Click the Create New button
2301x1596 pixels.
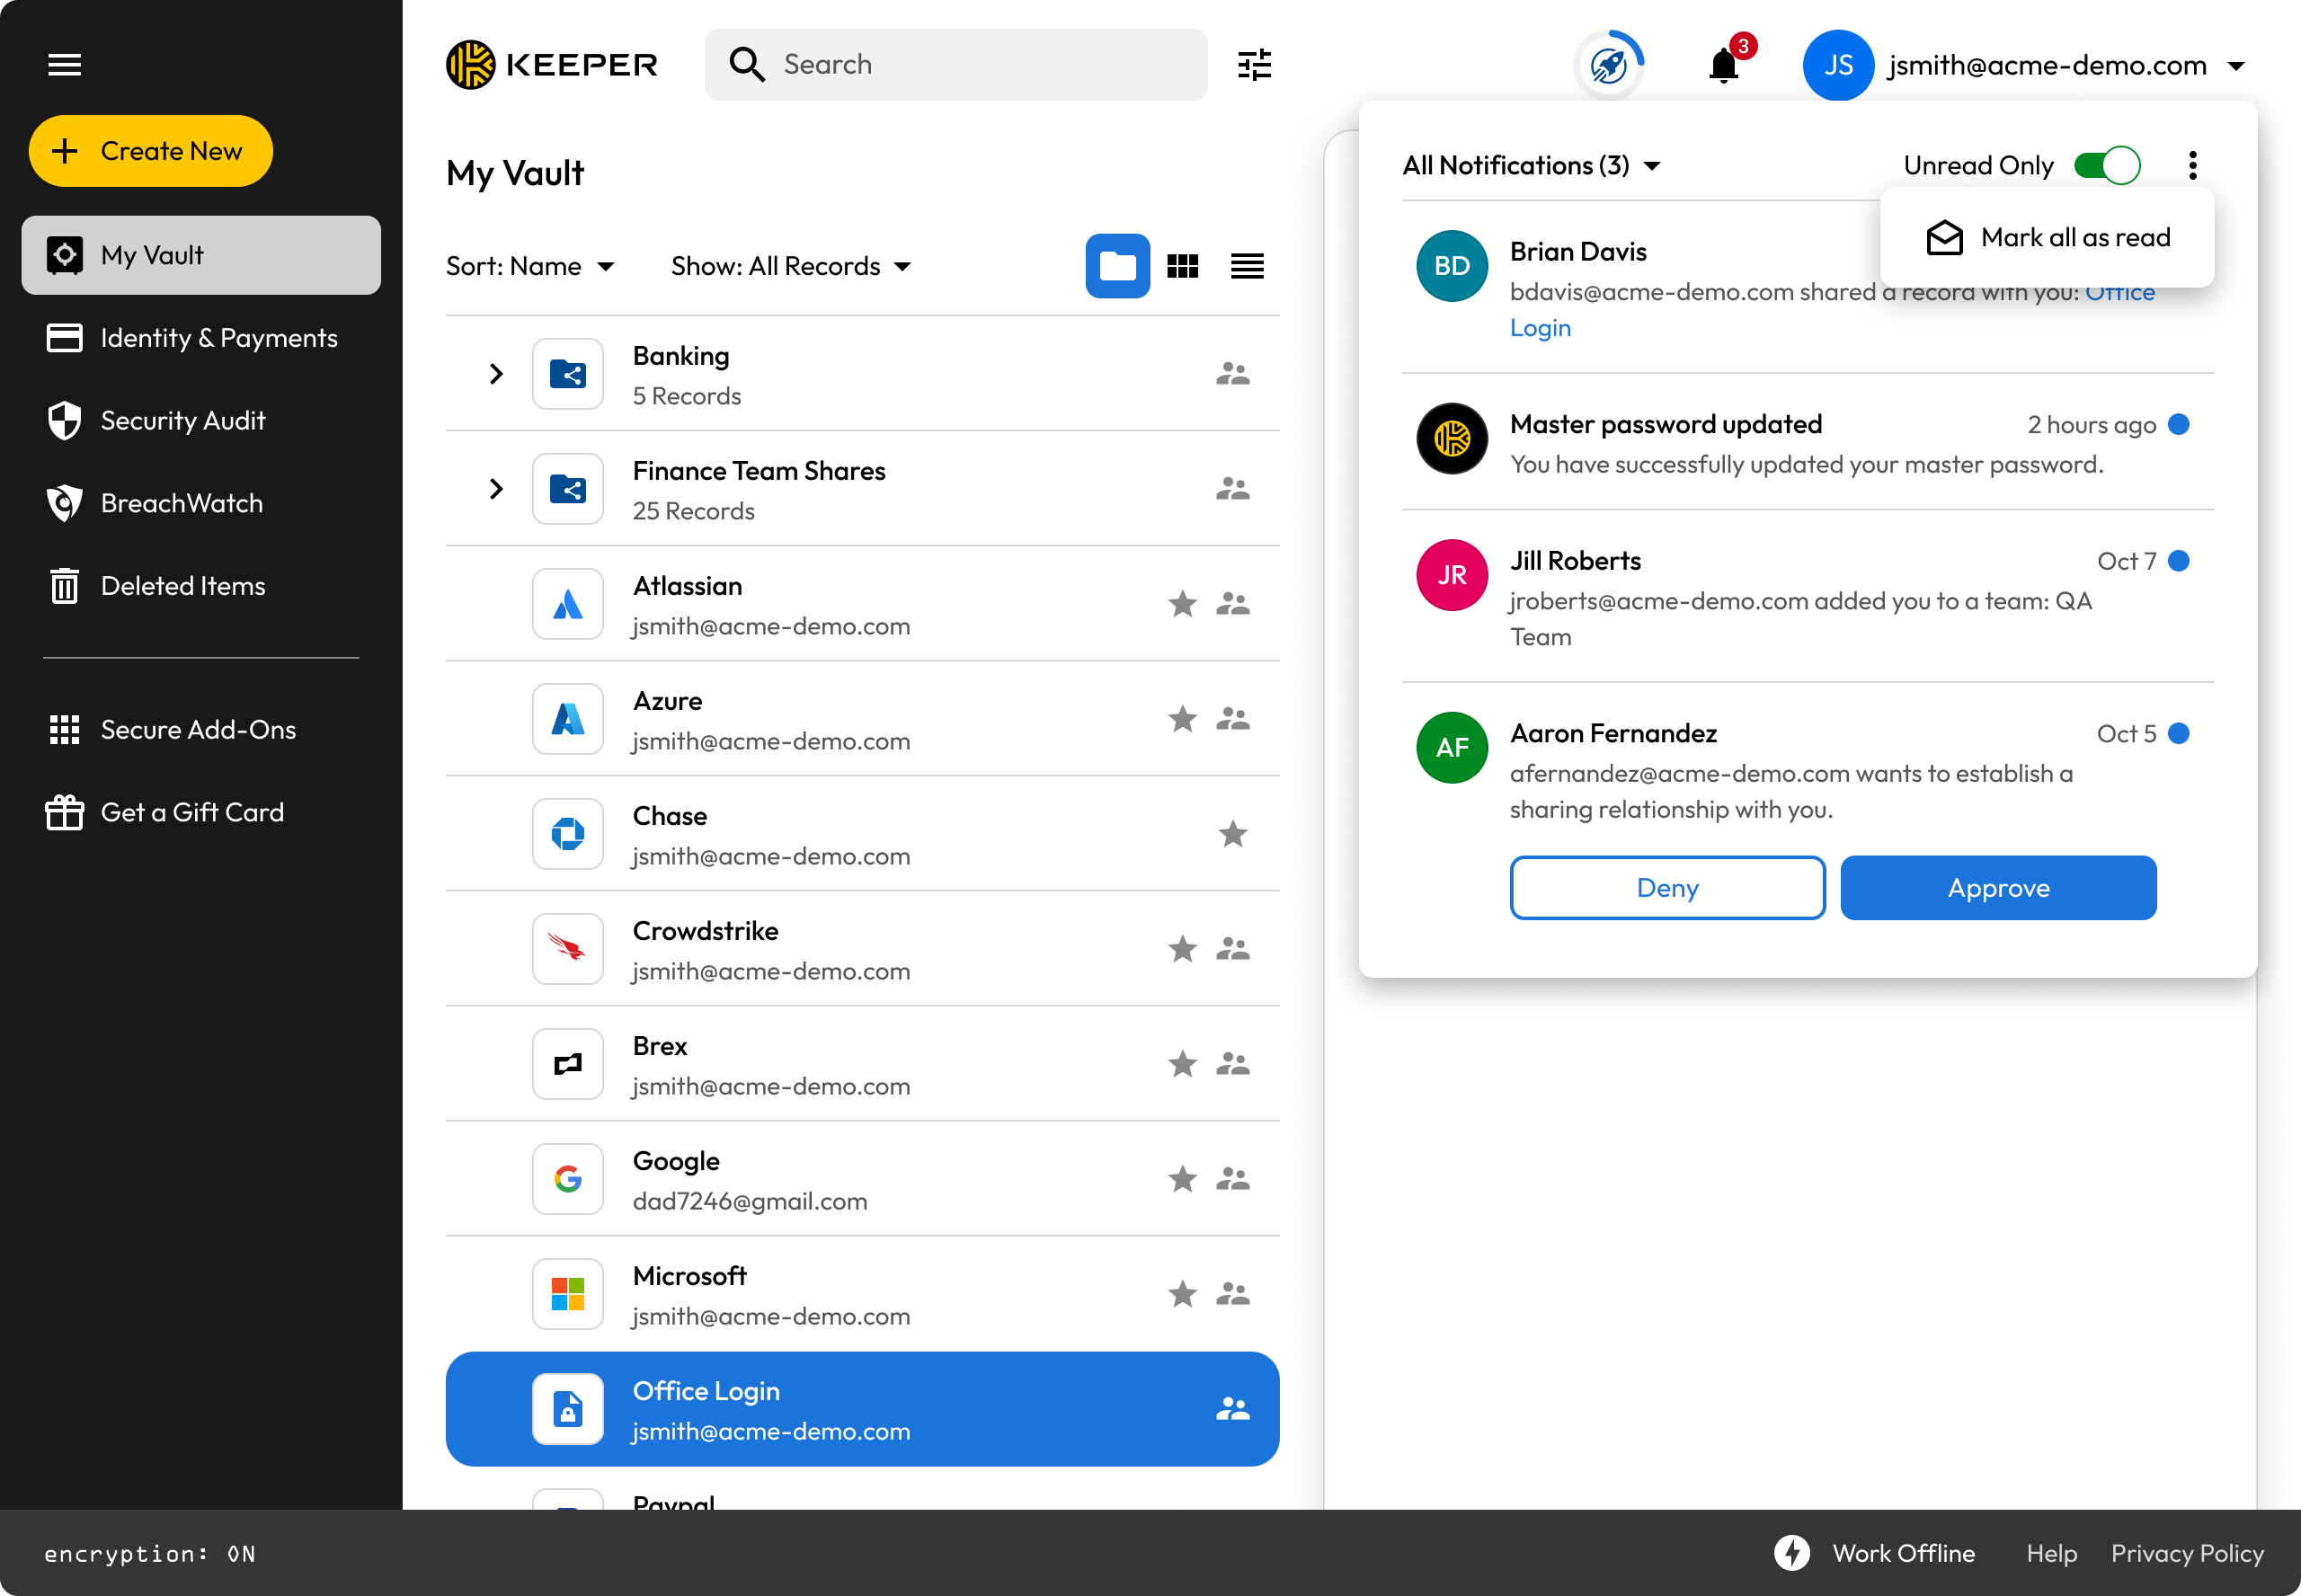[151, 151]
